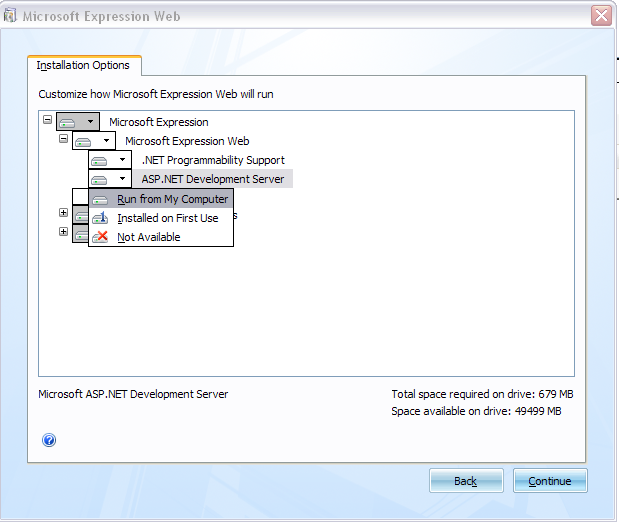The image size is (619, 523).
Task: Open the blue help question mark
Action: point(49,440)
